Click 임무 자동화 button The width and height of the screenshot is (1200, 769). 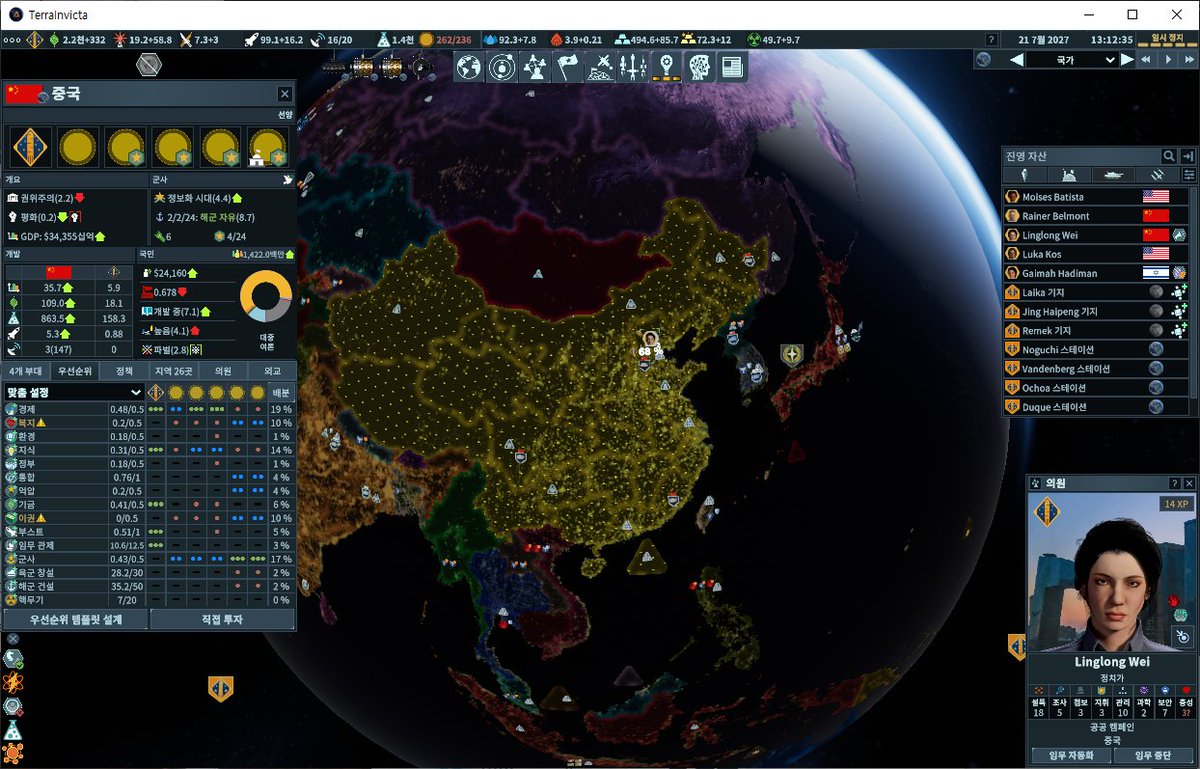(x=1071, y=755)
